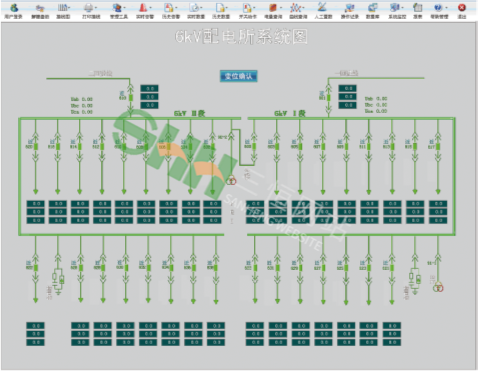Expand the dropdown arrow beside 系统监控
This screenshot has height=371, width=478.
click(x=402, y=8)
